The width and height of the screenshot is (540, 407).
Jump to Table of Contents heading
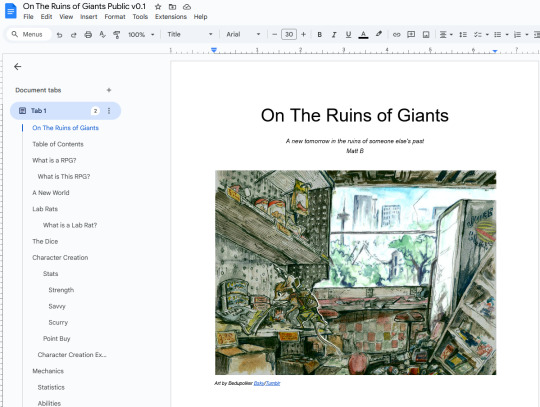click(x=58, y=144)
